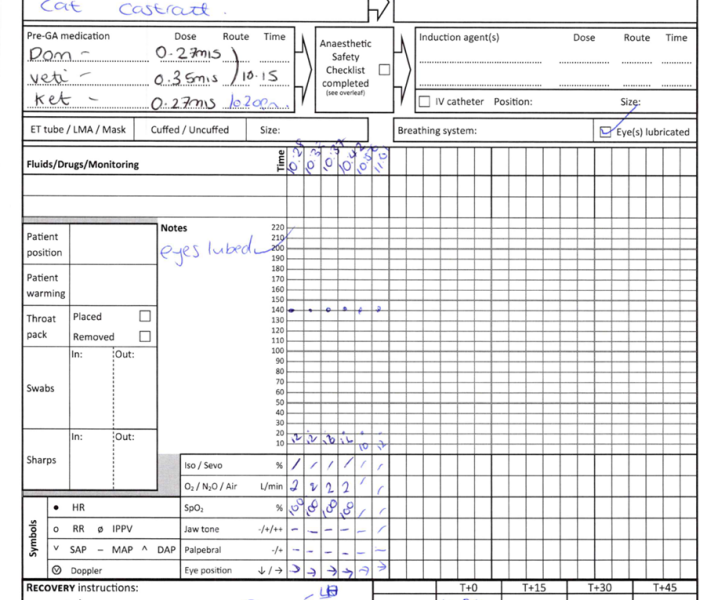
Task: Click the 'Induction agent(s)' heading
Action: coord(459,37)
